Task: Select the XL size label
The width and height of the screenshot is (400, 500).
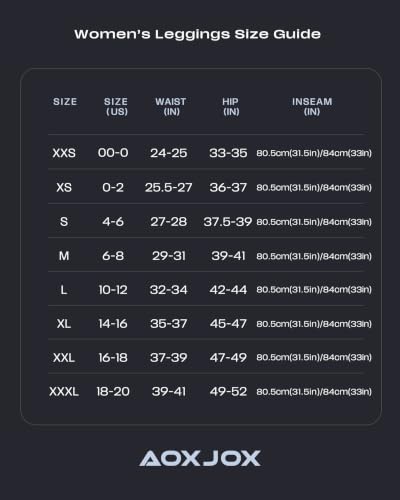Action: click(x=64, y=324)
